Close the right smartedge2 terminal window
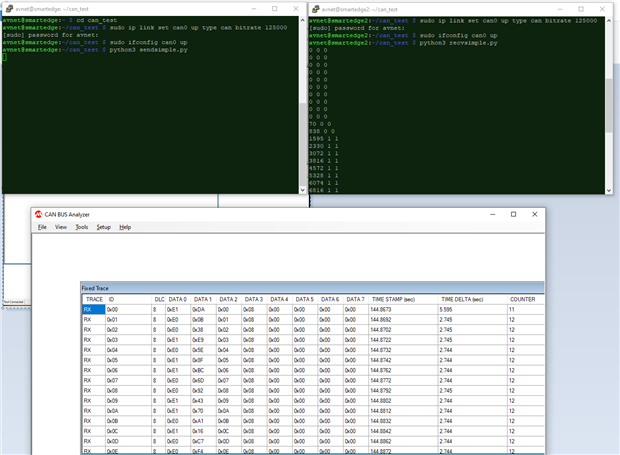The image size is (620, 455). [601, 8]
